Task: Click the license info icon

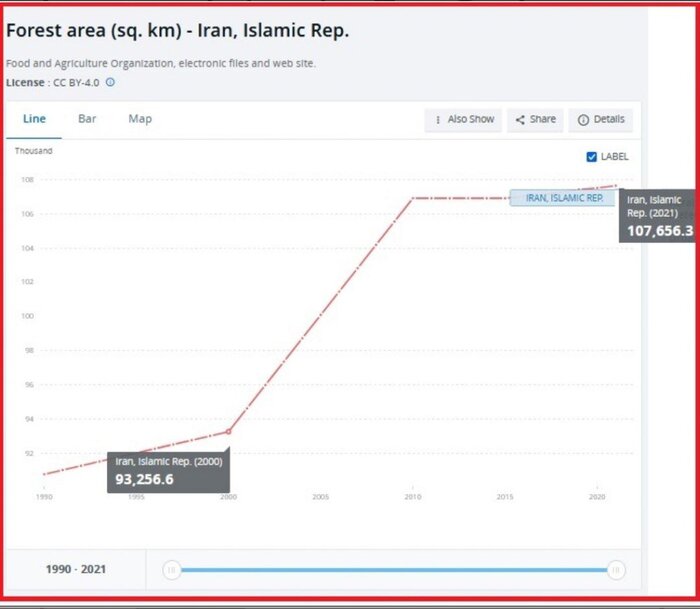Action: tap(111, 82)
